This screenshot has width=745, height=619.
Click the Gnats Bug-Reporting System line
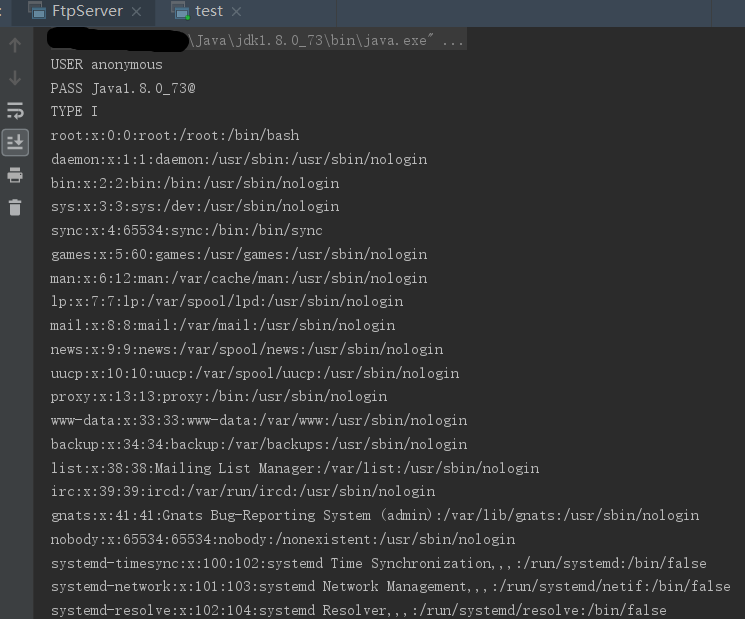pyautogui.click(x=374, y=515)
